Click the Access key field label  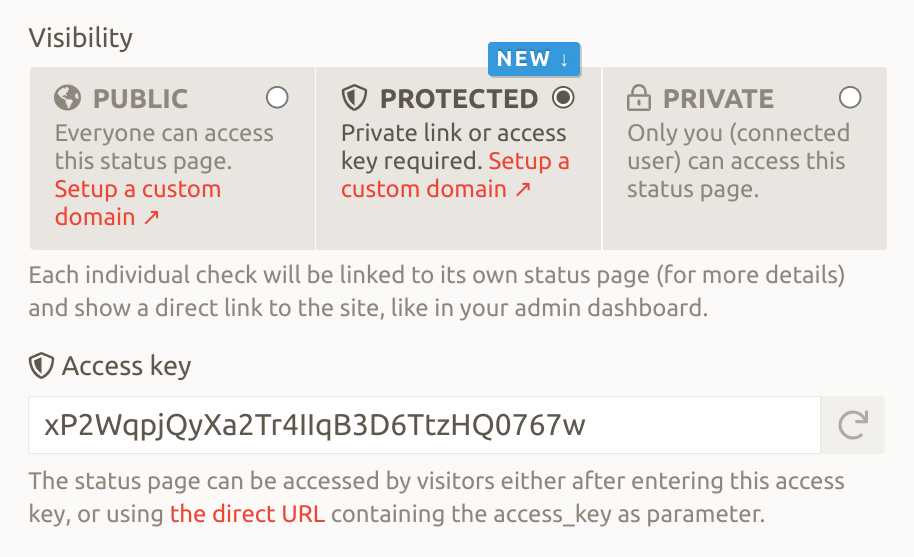(x=126, y=367)
